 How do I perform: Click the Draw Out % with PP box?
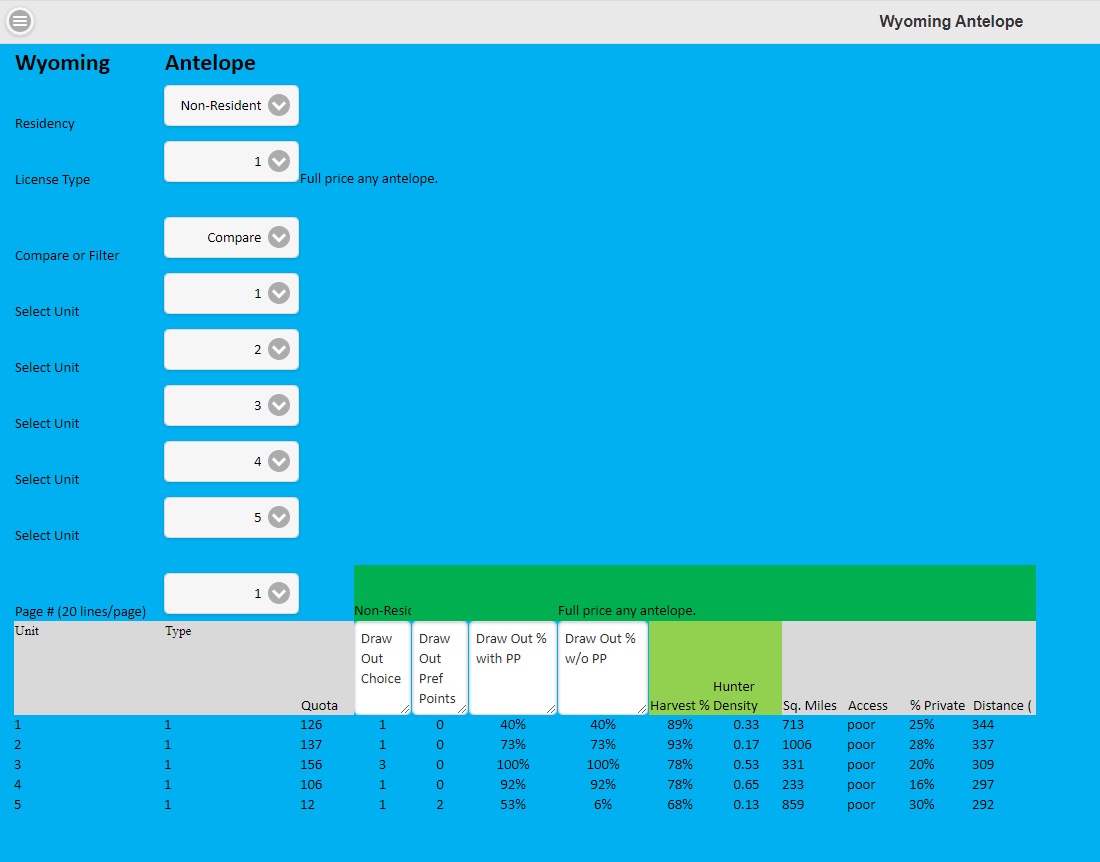(x=513, y=668)
